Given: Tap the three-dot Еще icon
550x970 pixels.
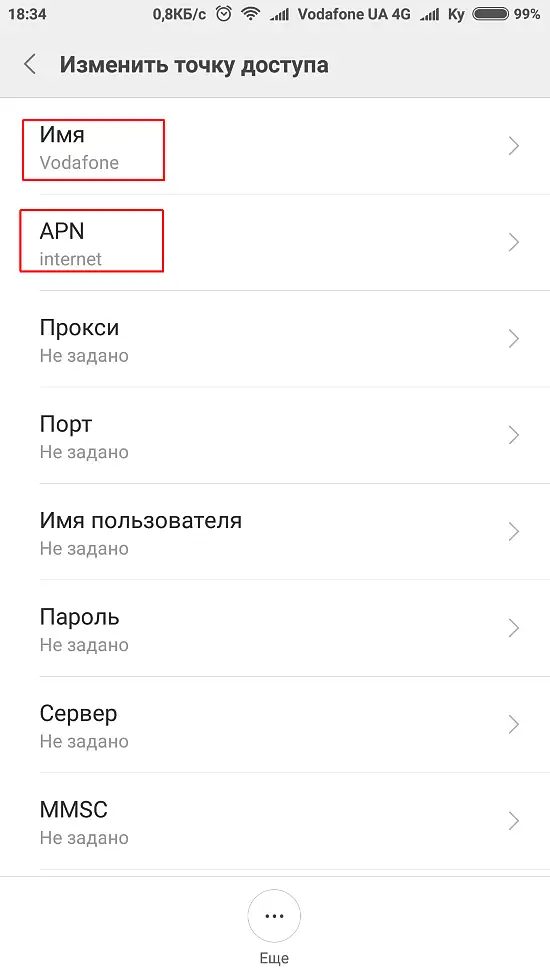Looking at the screenshot, I should [274, 916].
